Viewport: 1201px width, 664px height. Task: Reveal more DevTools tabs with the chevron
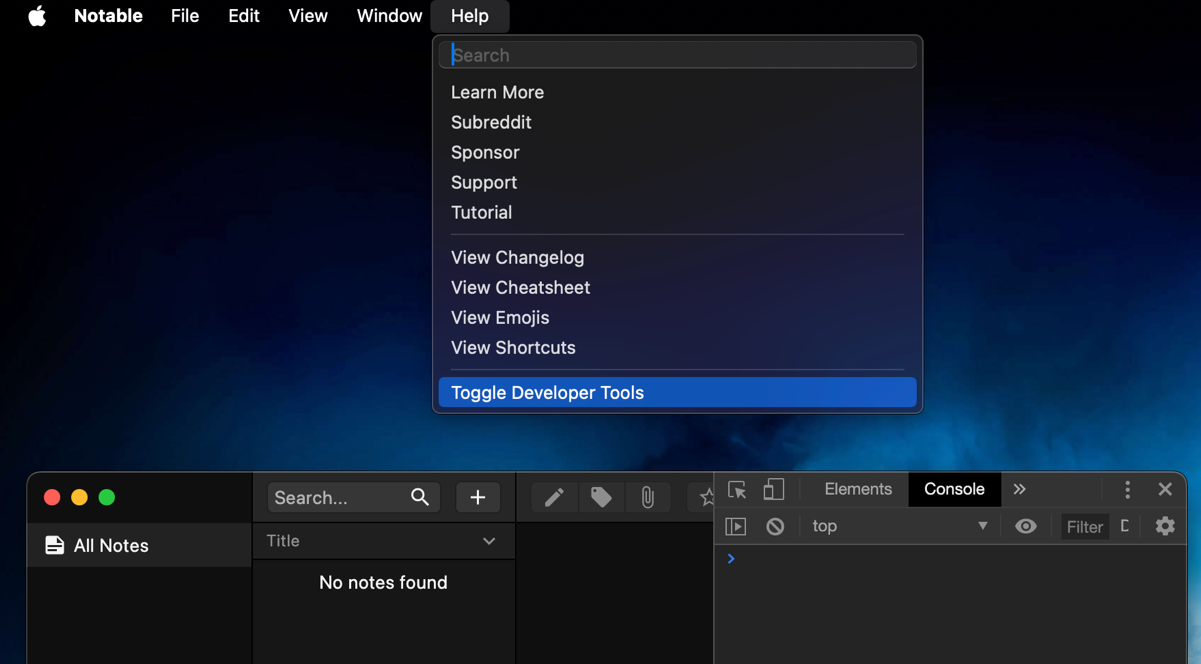click(1019, 489)
